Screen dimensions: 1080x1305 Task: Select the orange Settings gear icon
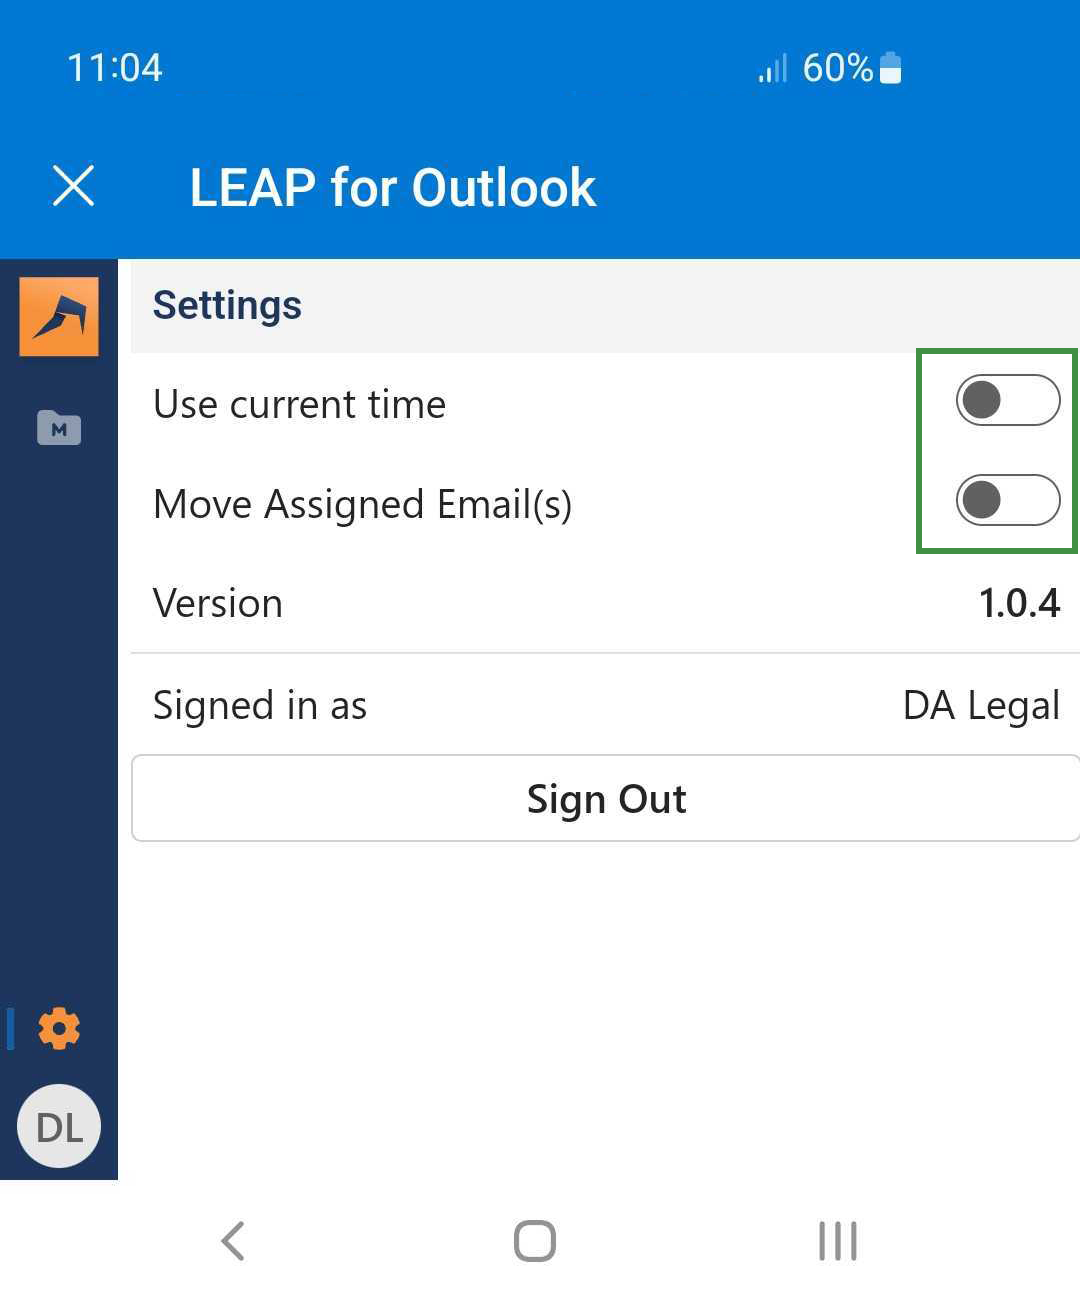coord(59,1028)
